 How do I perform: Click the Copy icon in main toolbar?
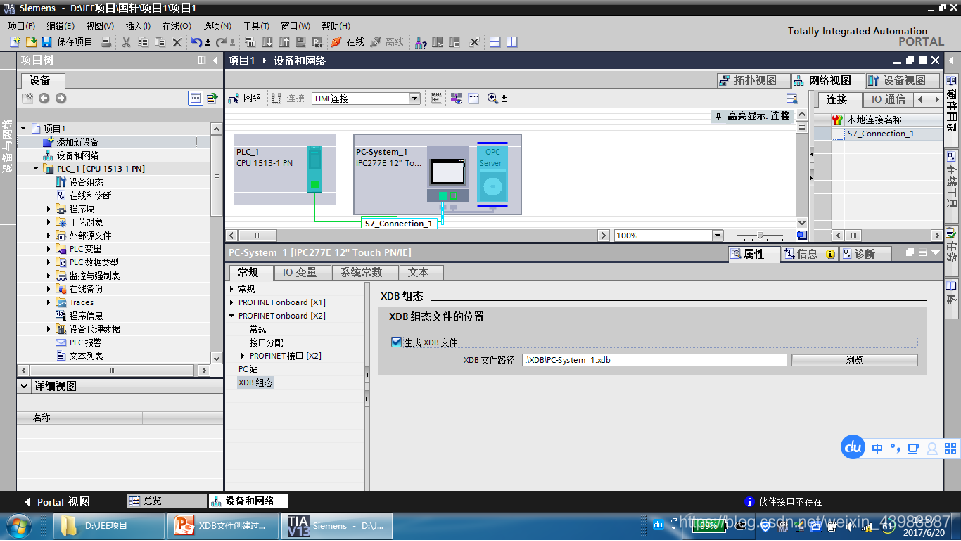coord(143,42)
